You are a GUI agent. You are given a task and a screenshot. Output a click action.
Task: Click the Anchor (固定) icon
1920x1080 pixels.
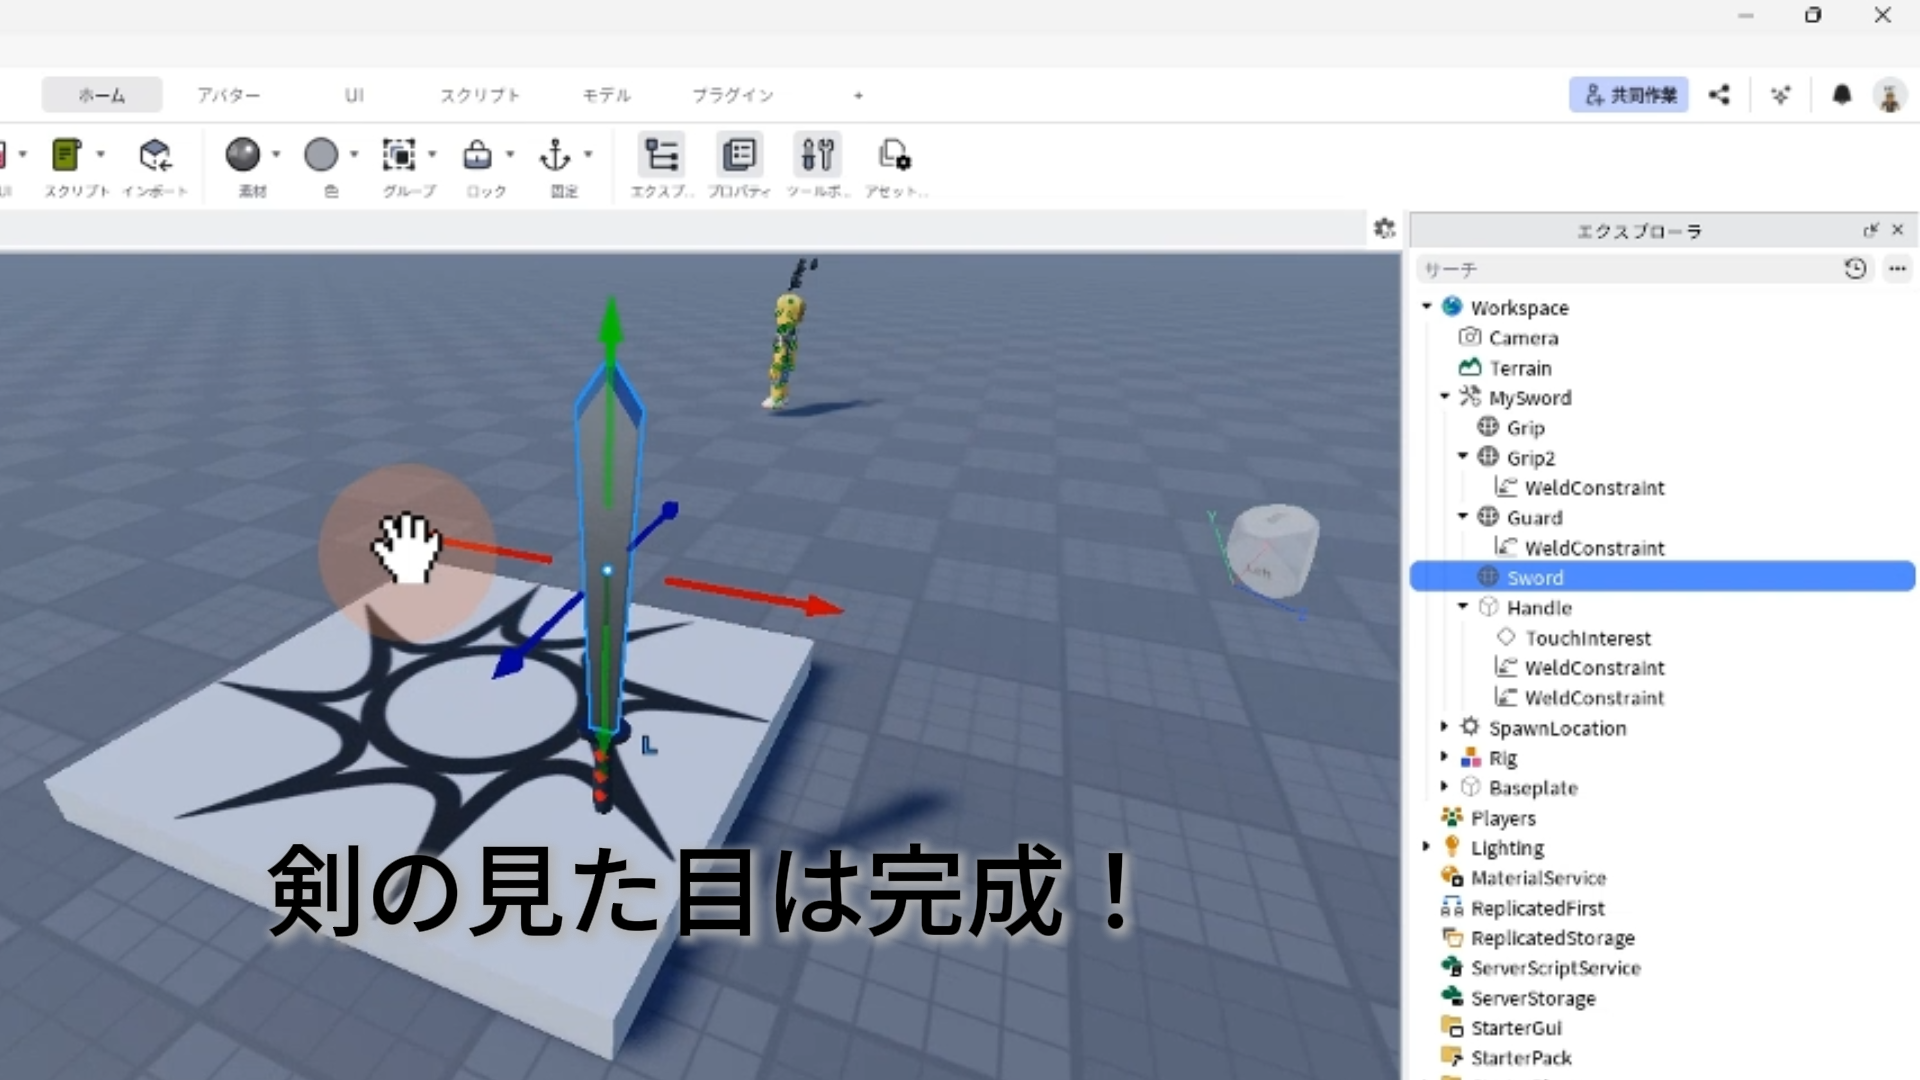coord(555,156)
